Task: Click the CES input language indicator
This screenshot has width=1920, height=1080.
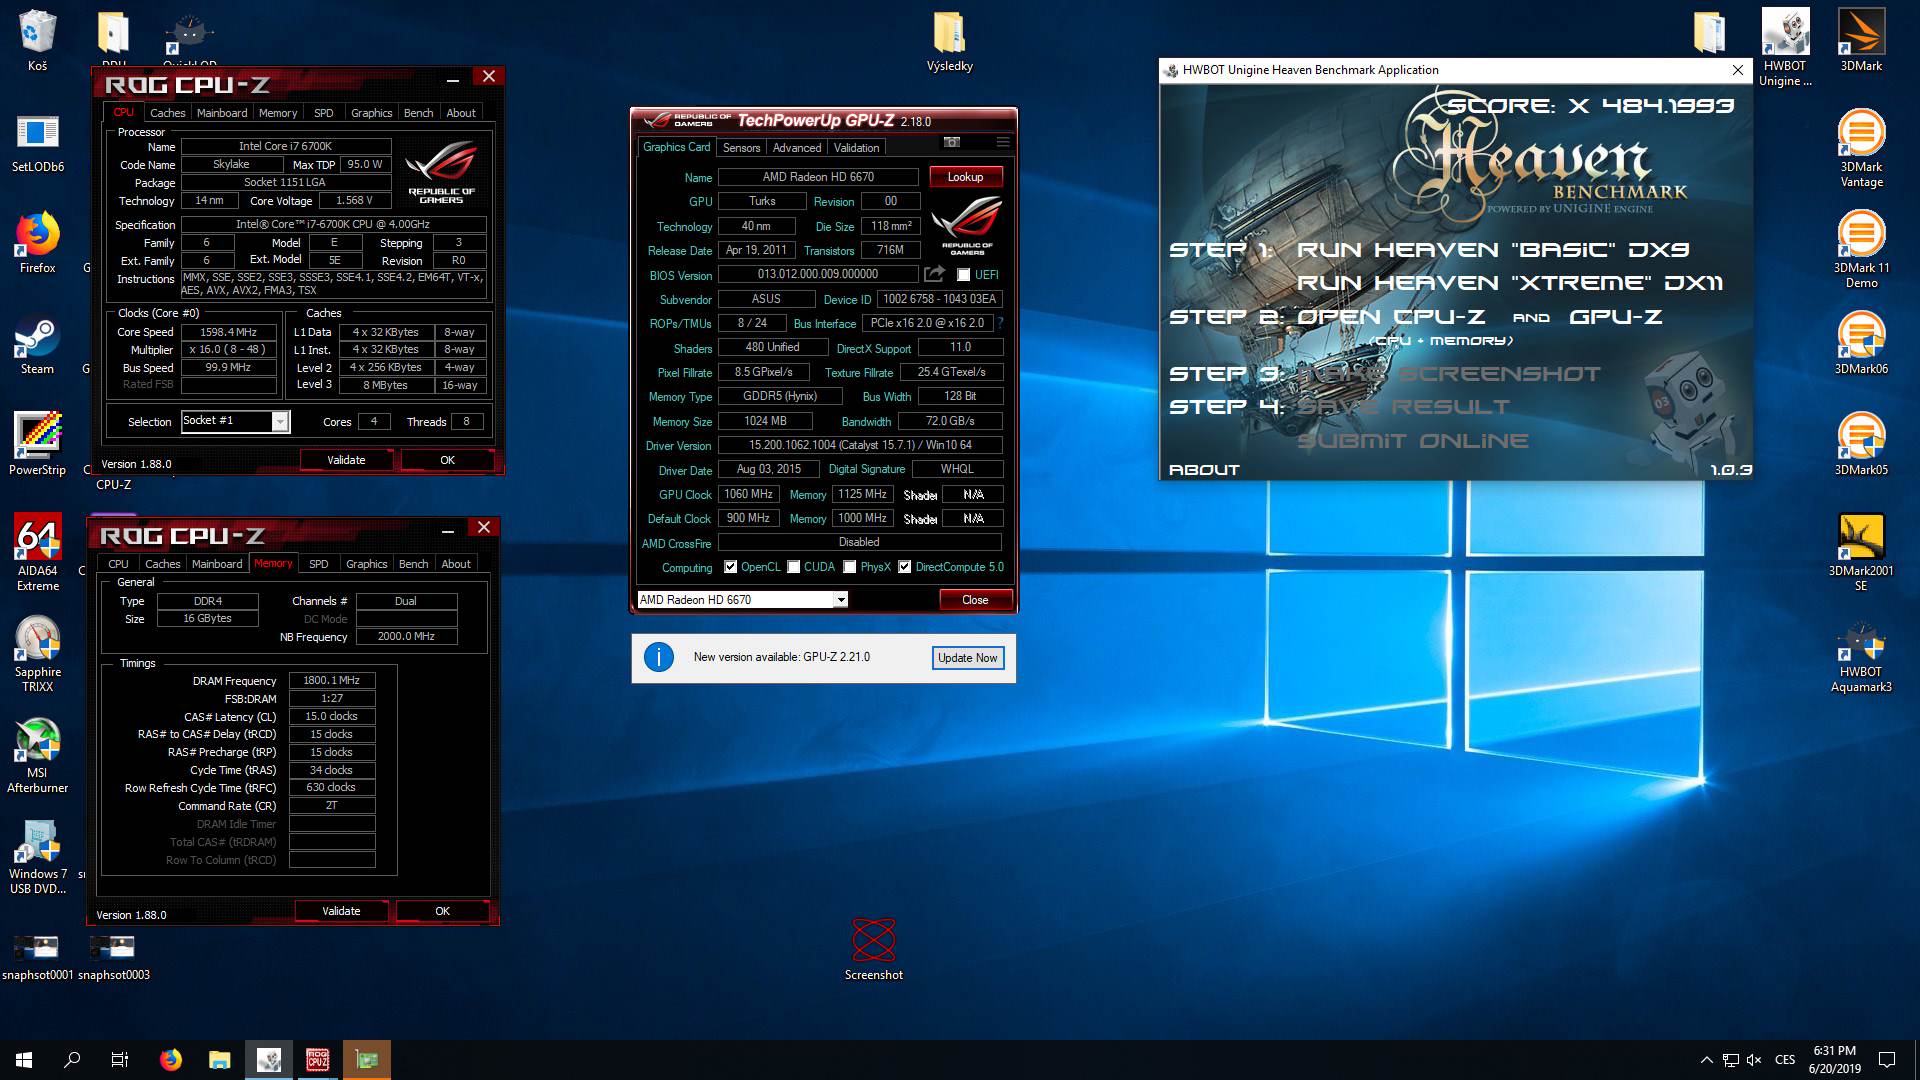Action: [x=1785, y=1060]
